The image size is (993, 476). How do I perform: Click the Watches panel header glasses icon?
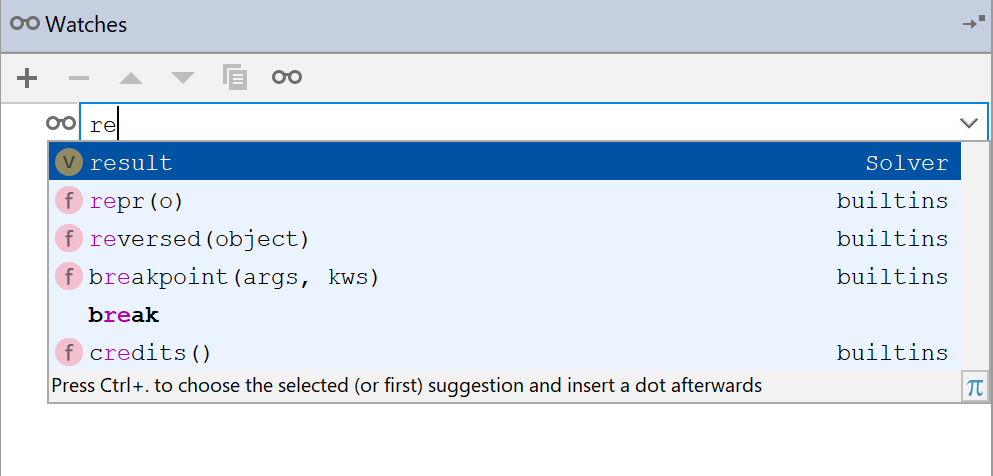(25, 24)
